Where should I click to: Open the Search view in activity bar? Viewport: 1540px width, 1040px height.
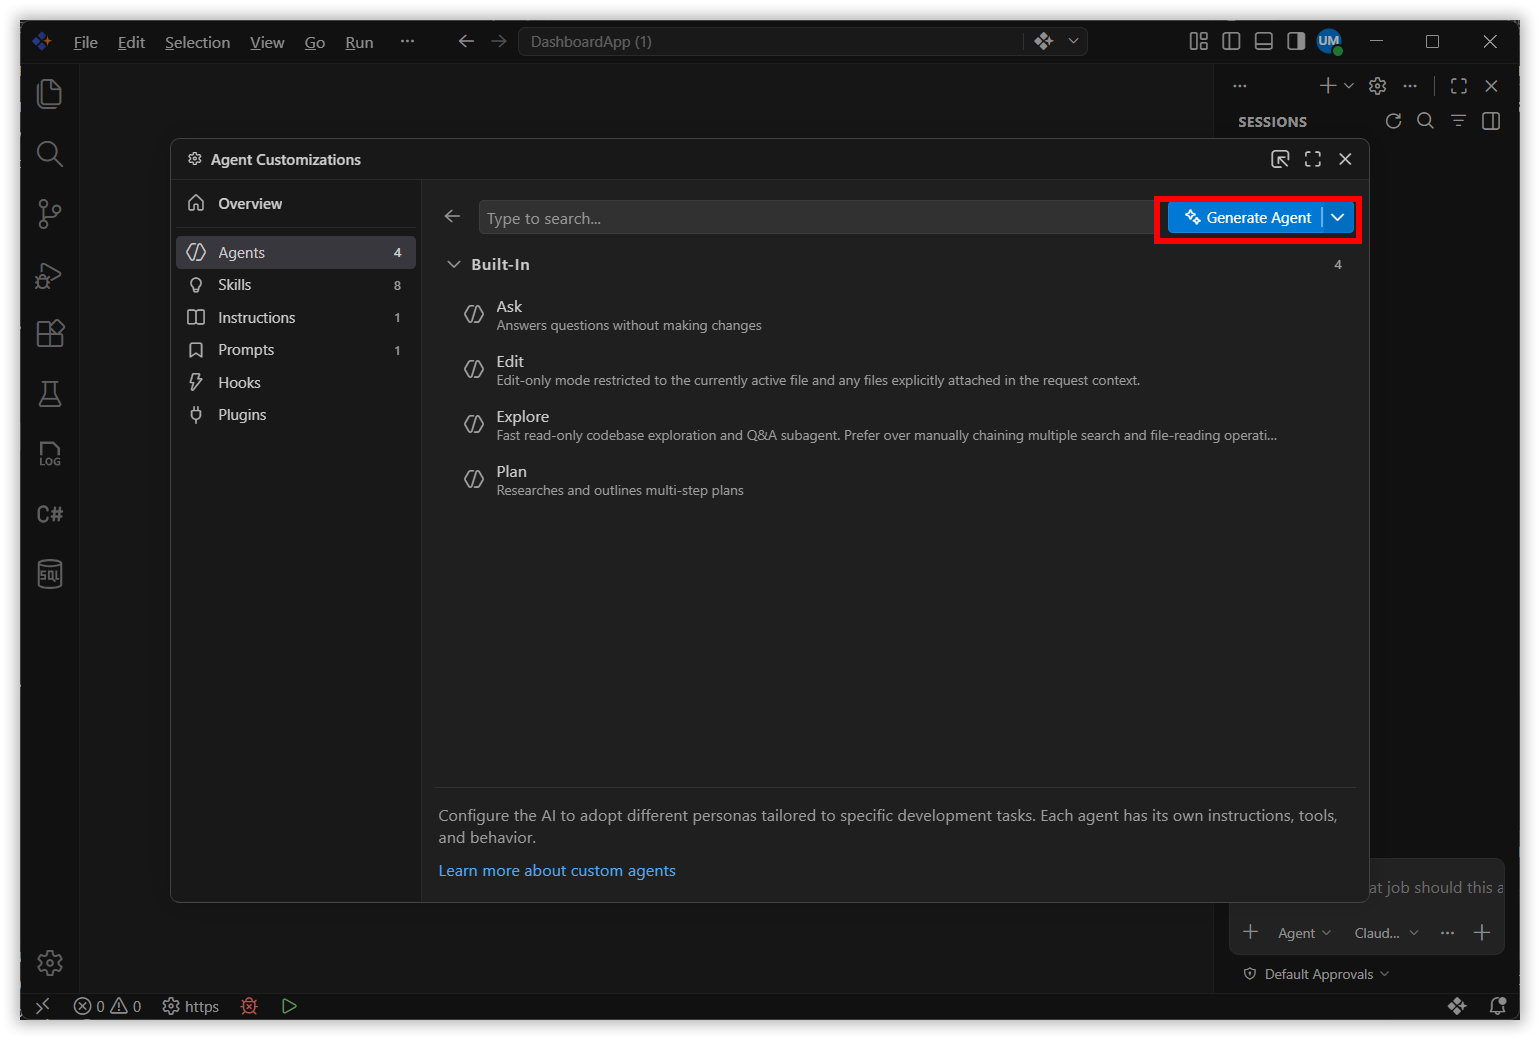point(49,154)
